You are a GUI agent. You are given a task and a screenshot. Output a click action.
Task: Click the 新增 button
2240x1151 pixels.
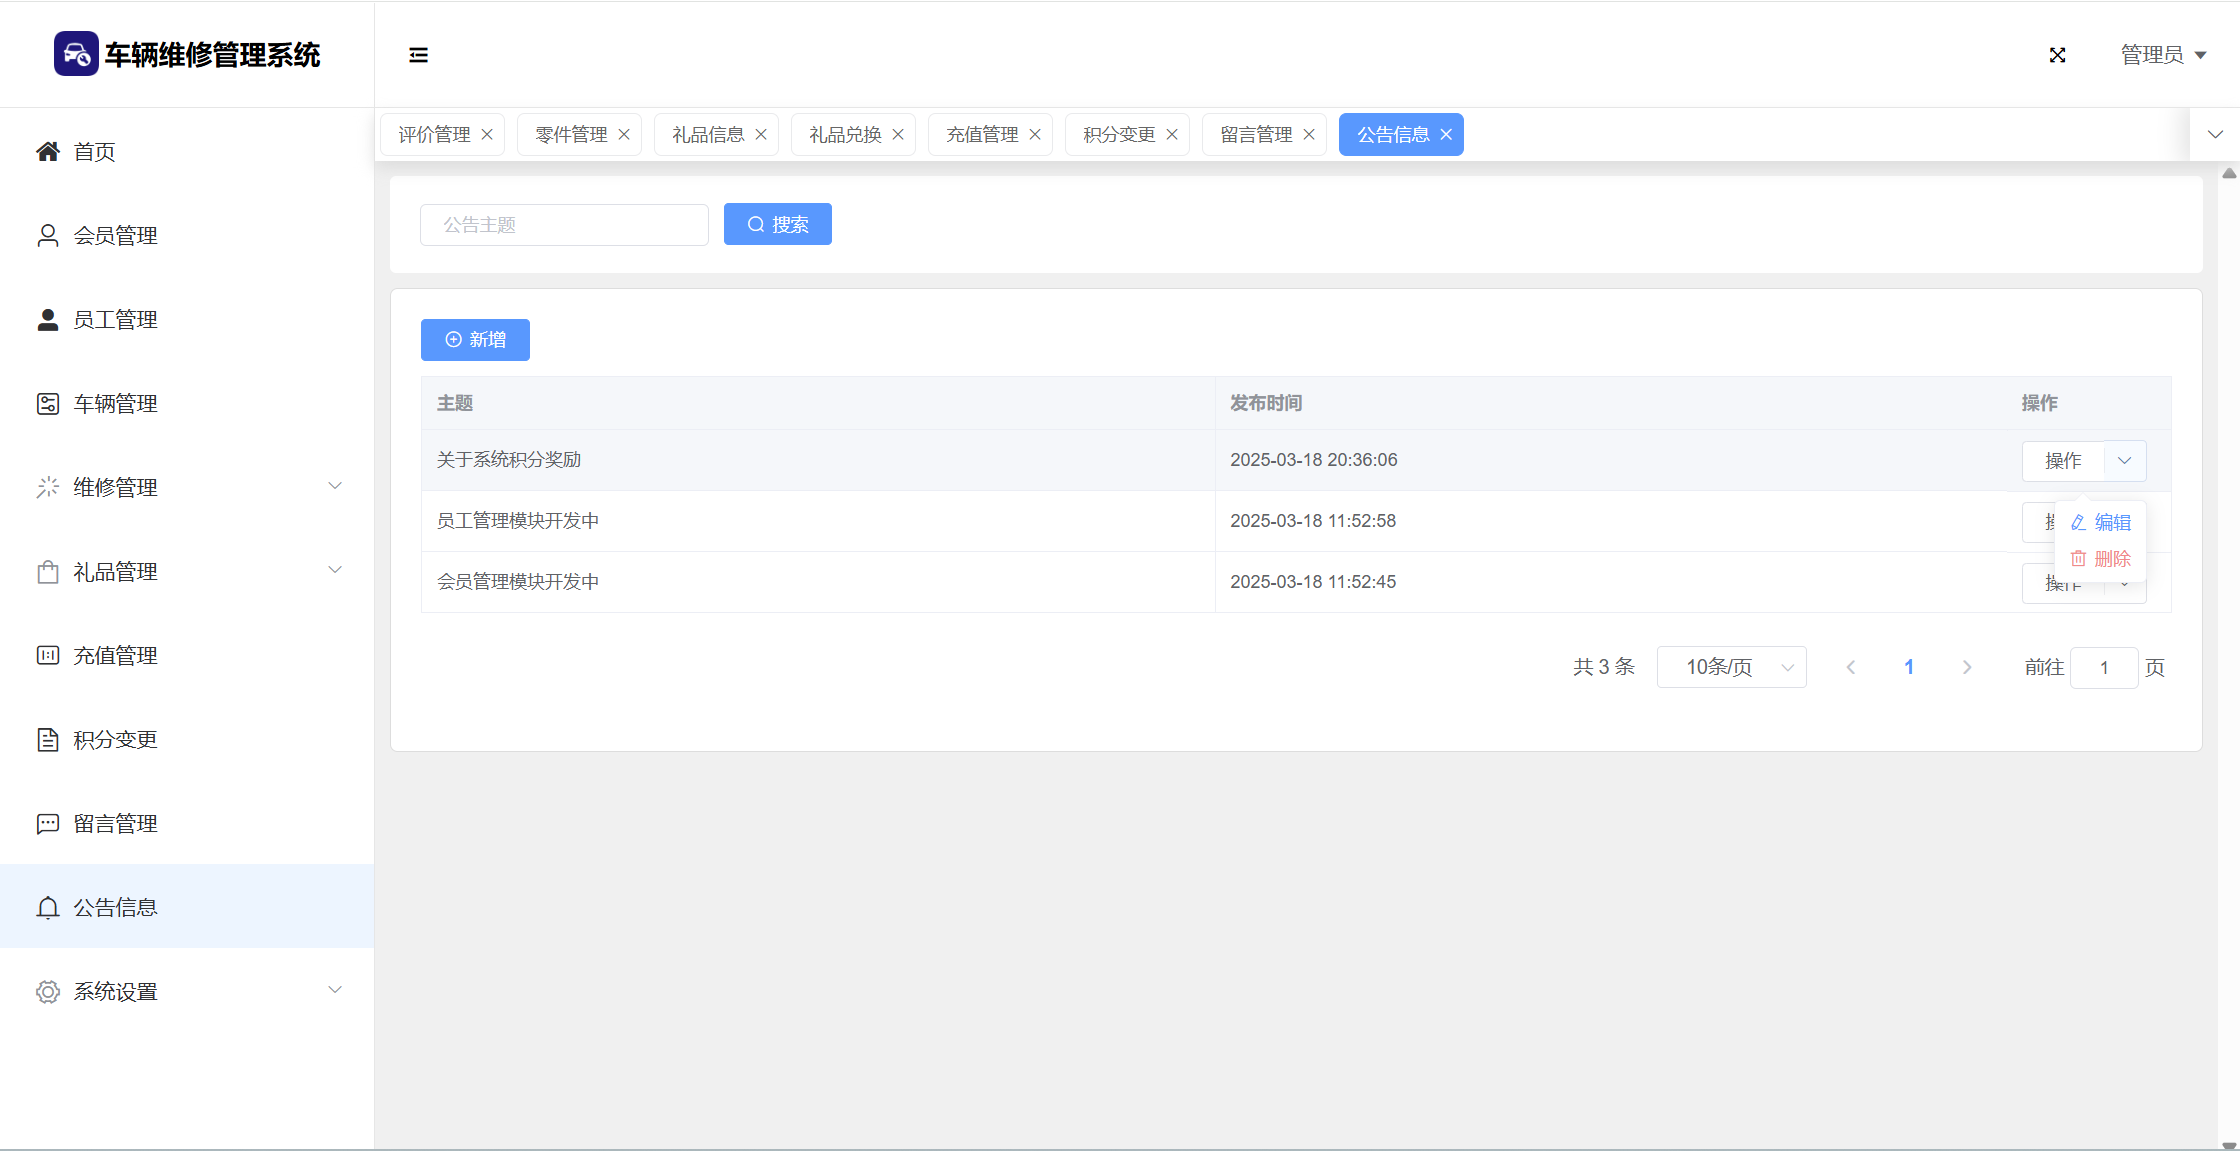(x=475, y=340)
